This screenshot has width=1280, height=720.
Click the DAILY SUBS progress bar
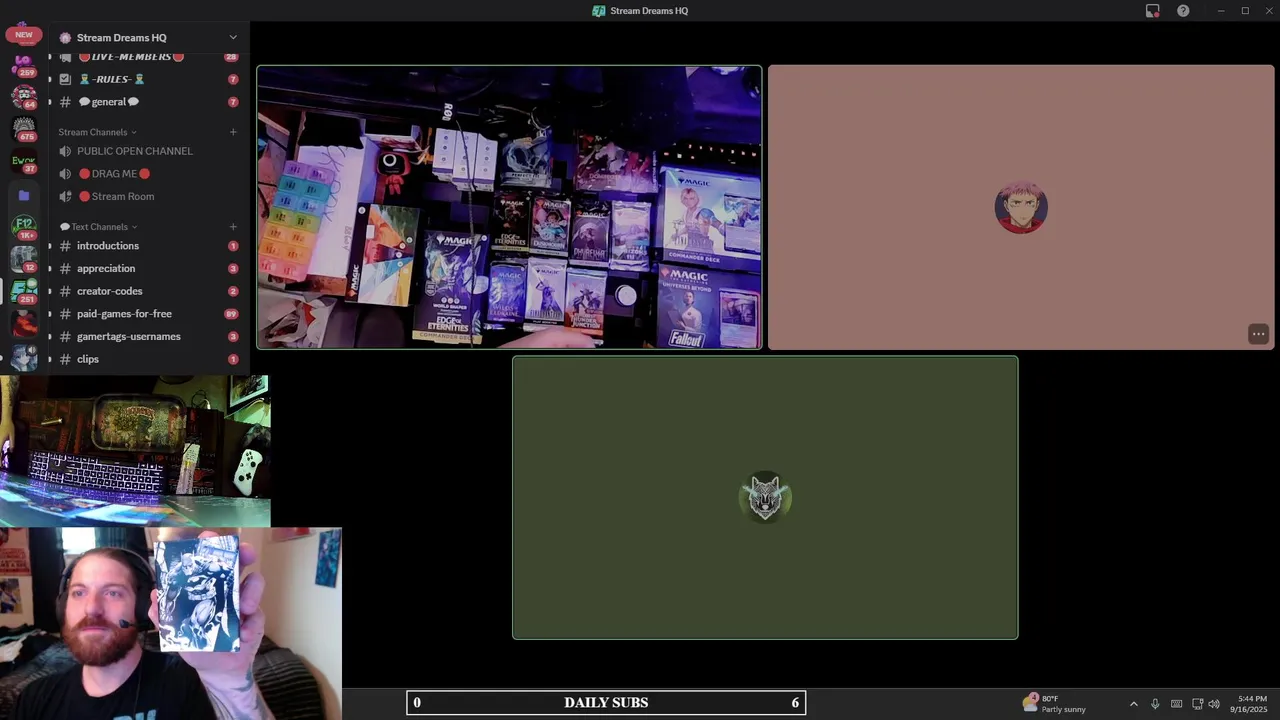(606, 703)
